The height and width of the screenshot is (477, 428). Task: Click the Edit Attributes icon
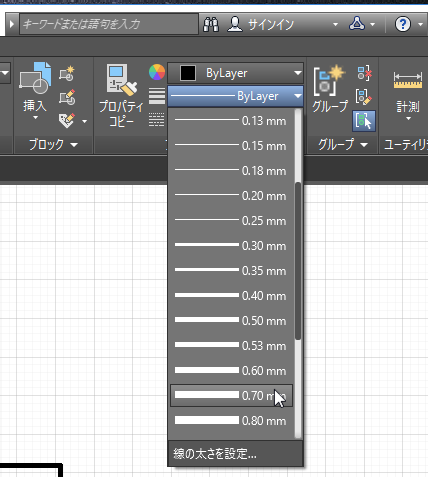pos(67,121)
